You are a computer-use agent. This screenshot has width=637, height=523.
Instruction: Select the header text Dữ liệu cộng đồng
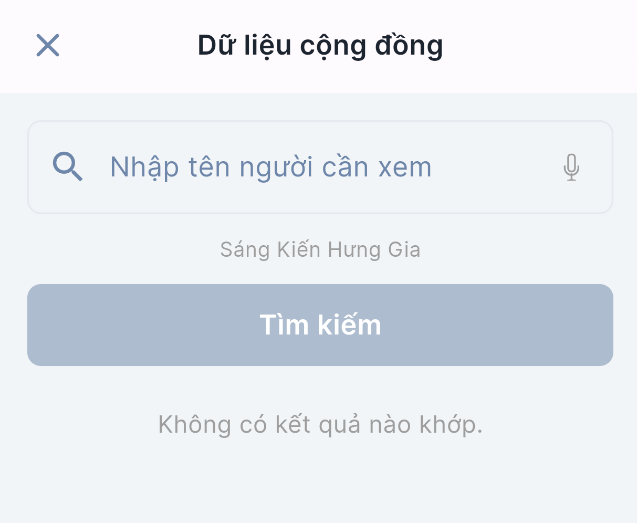point(320,45)
